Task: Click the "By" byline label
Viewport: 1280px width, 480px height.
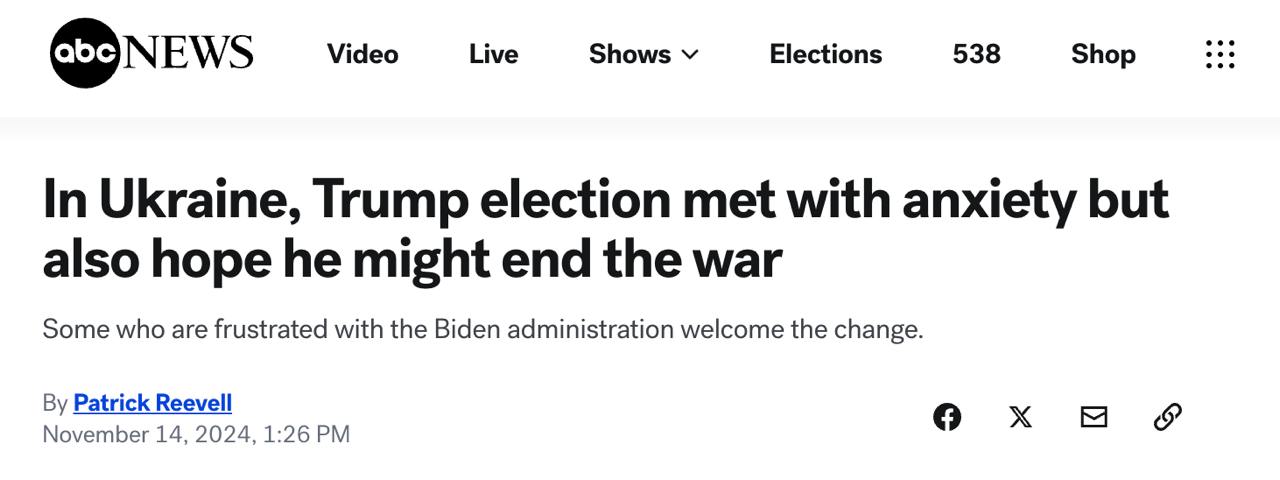Action: [55, 403]
